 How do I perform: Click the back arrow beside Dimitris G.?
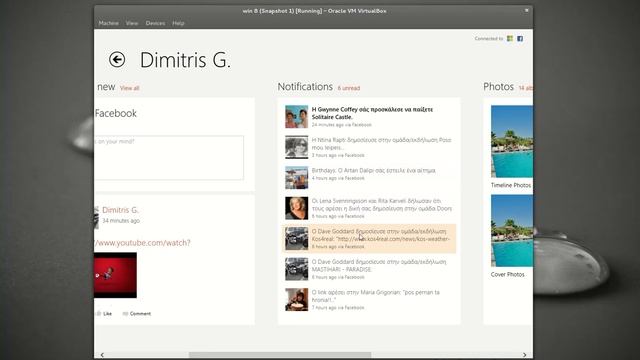point(117,60)
